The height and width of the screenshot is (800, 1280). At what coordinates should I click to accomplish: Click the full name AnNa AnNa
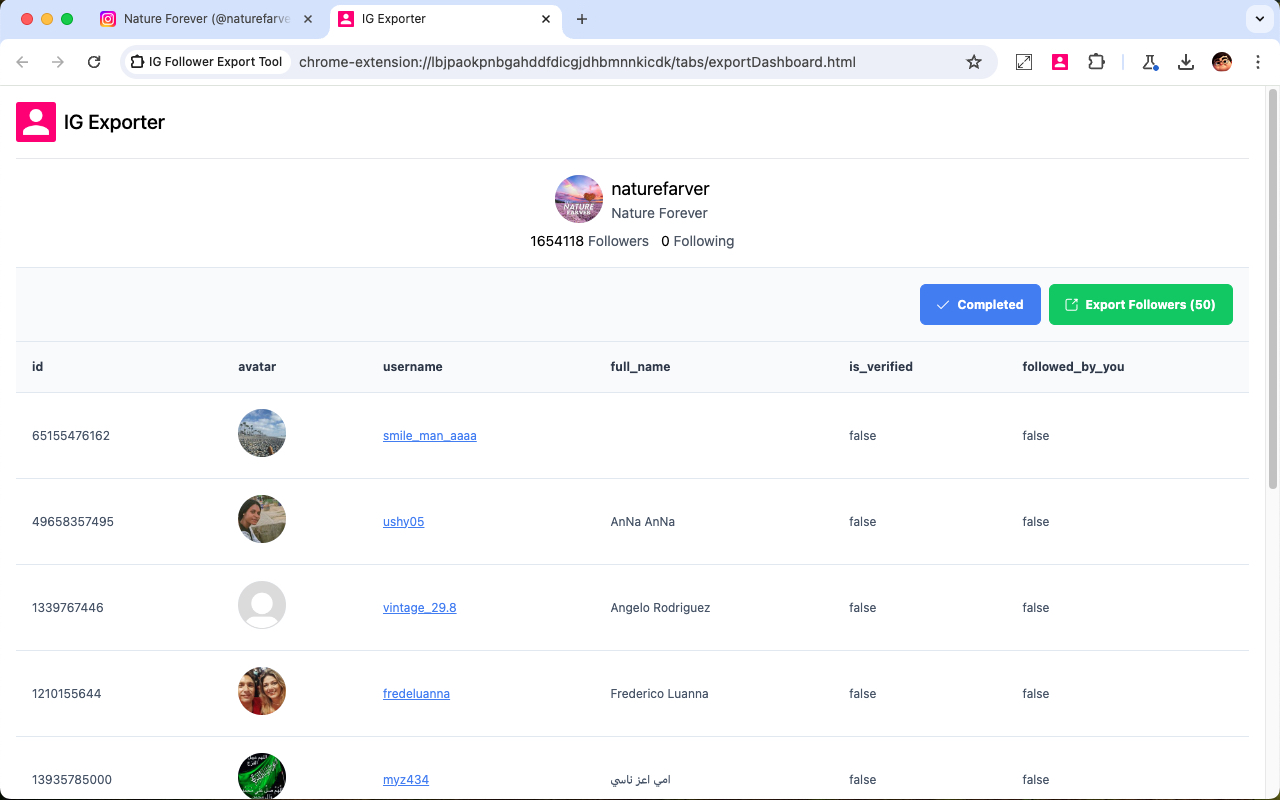pyautogui.click(x=643, y=522)
